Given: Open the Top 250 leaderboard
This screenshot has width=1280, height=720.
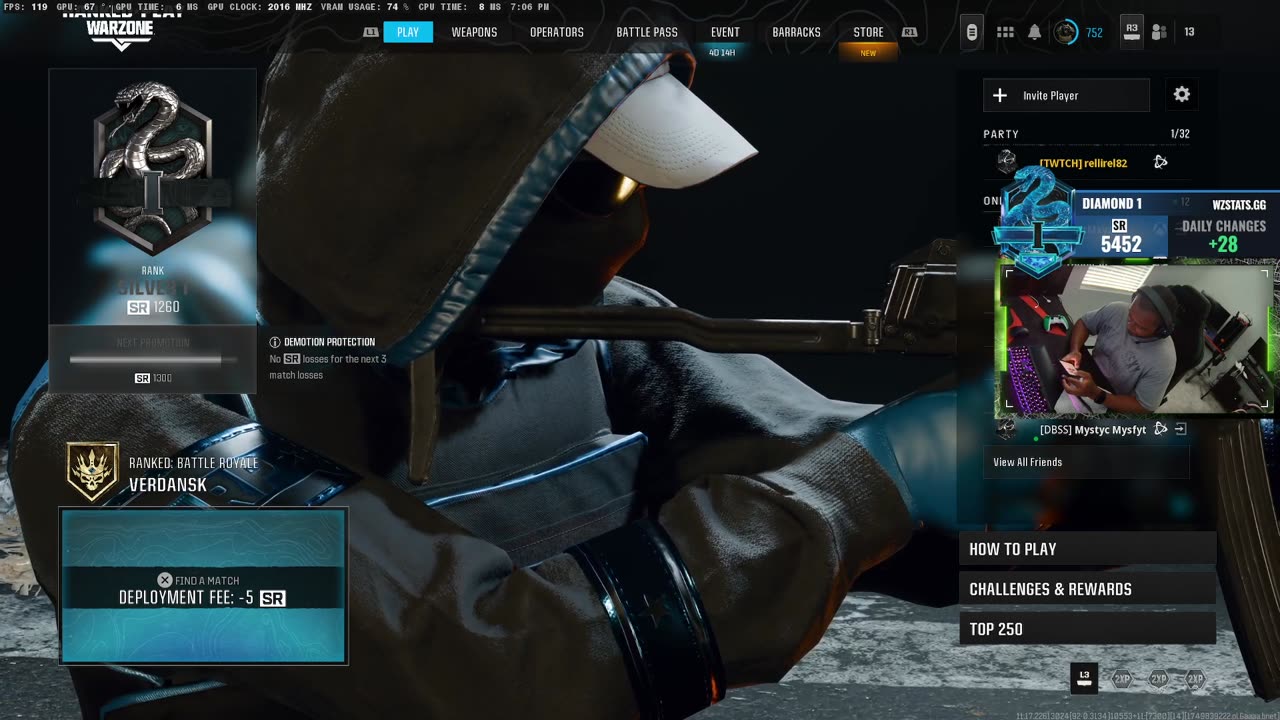Looking at the screenshot, I should click(x=1087, y=629).
